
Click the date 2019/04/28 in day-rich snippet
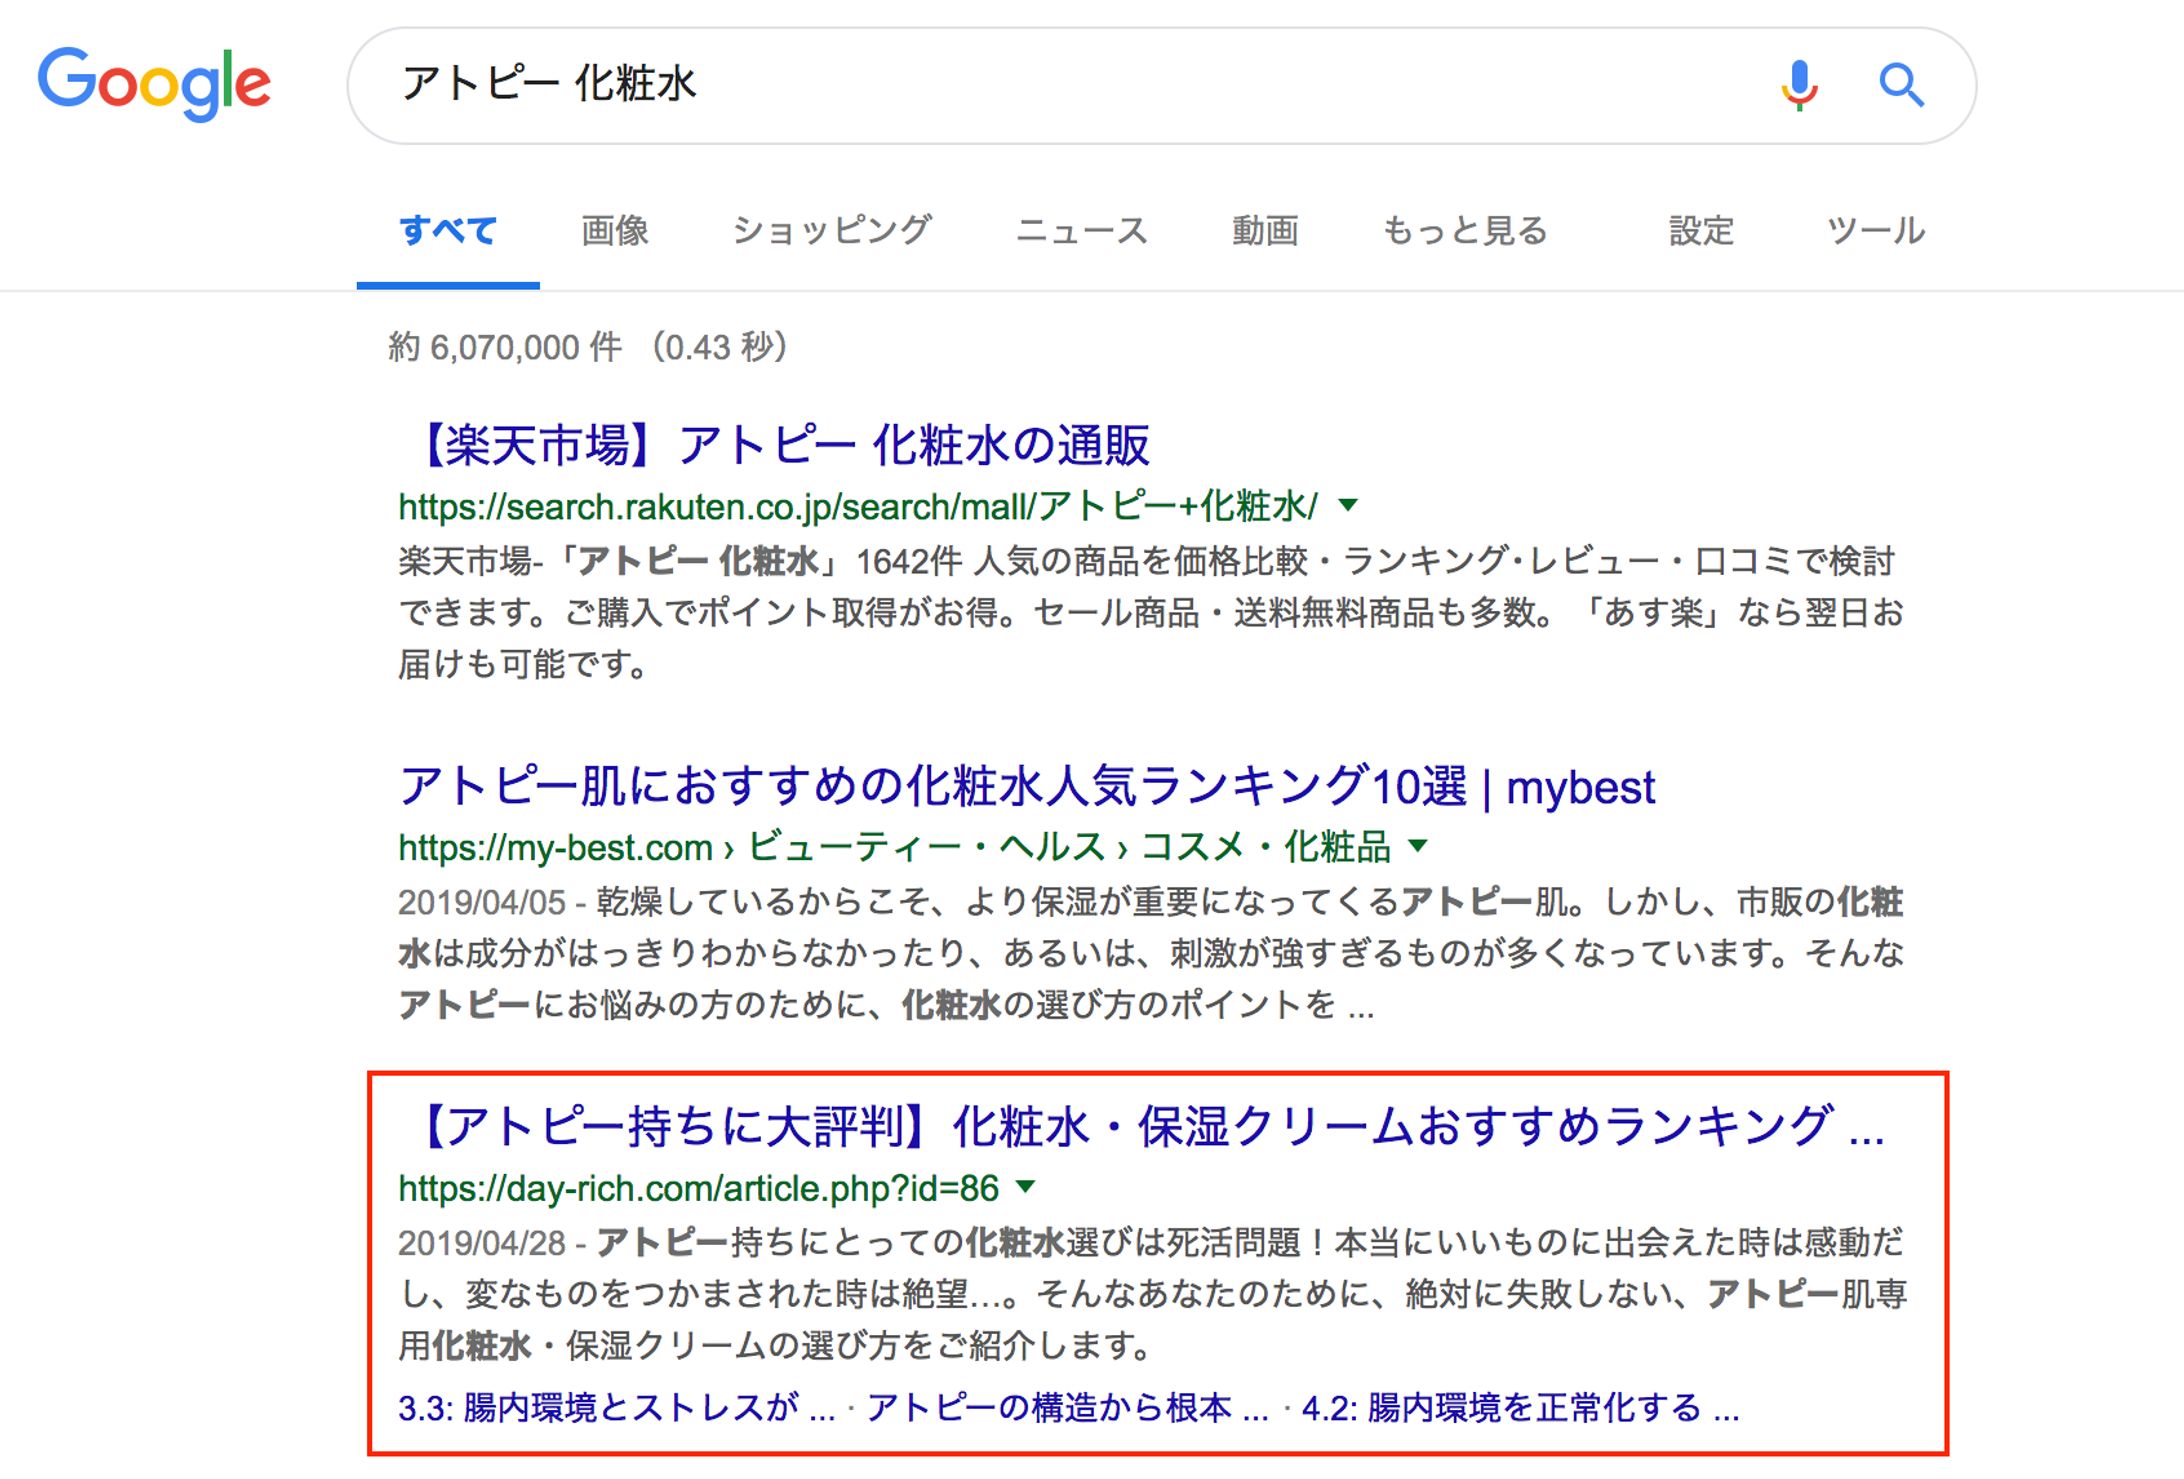coord(482,1243)
